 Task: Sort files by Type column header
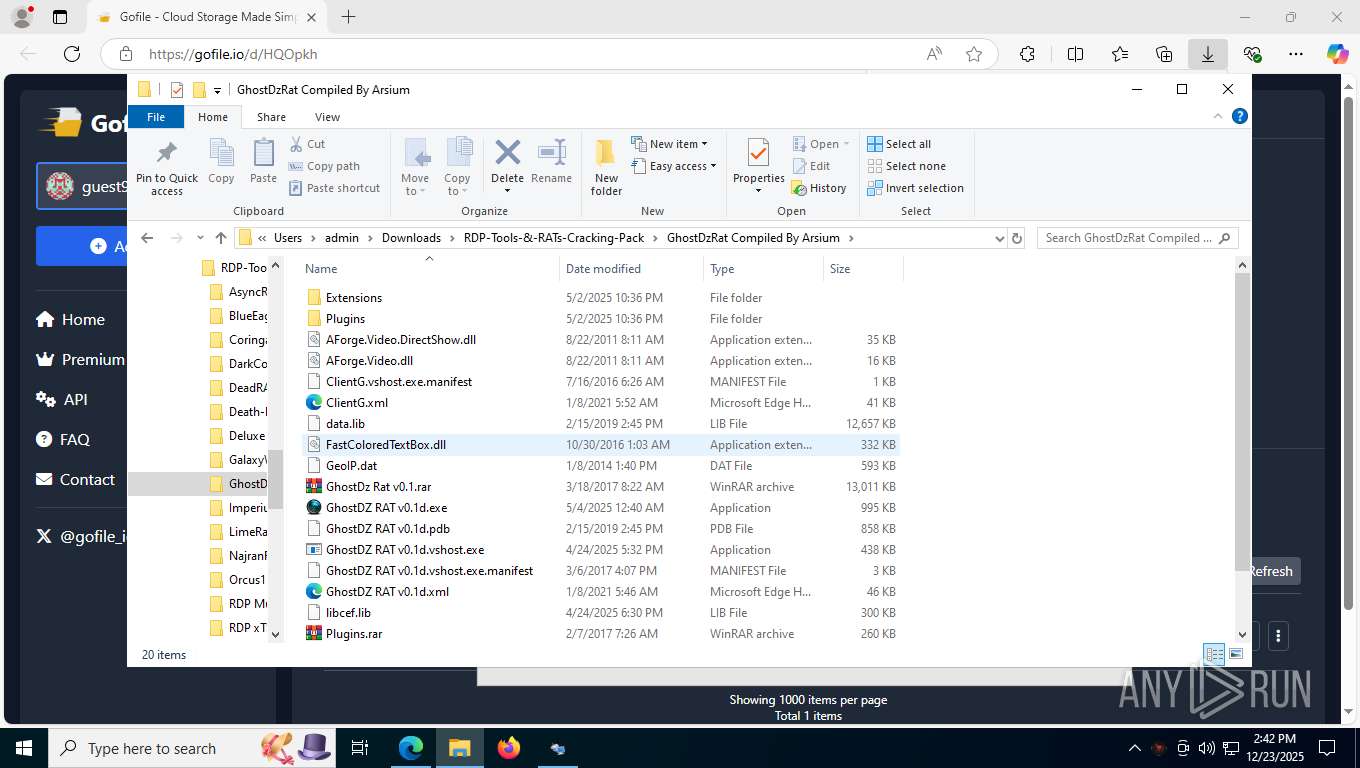click(763, 269)
